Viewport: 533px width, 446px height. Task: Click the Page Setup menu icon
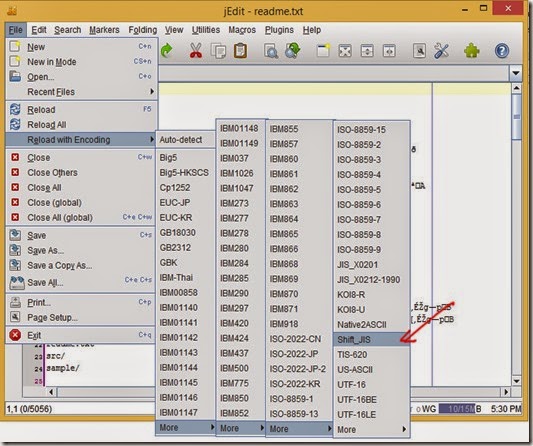coord(15,317)
